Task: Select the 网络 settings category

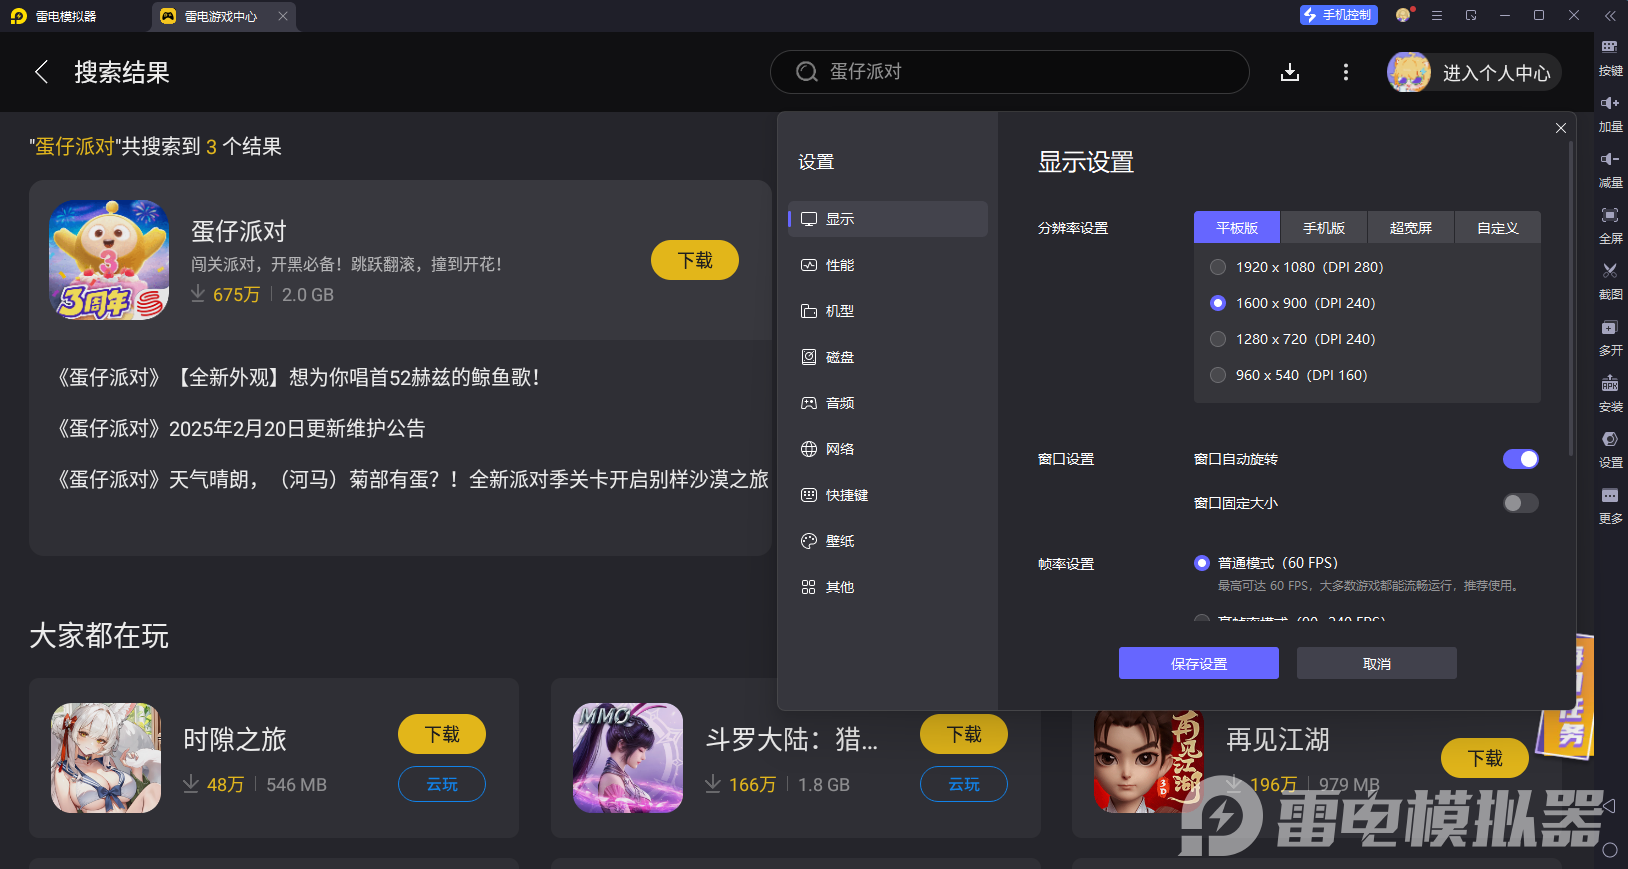Action: pyautogui.click(x=888, y=449)
